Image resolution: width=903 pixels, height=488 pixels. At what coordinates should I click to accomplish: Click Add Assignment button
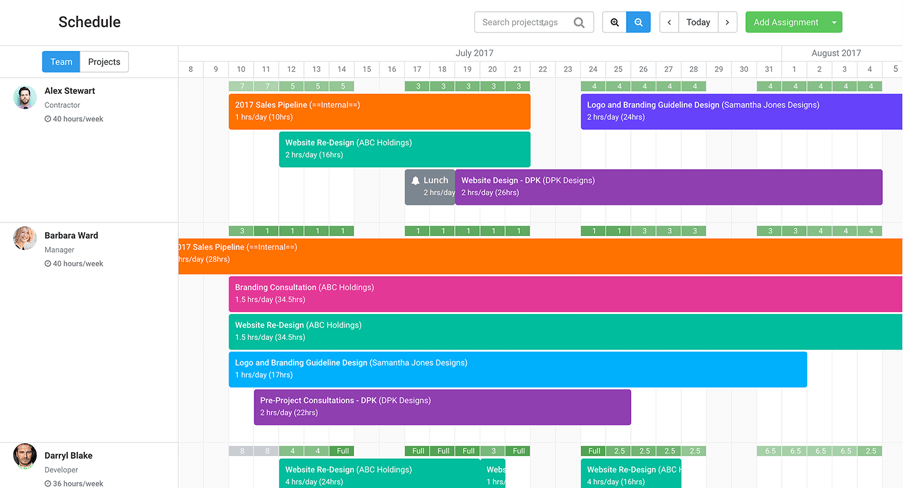coord(786,22)
